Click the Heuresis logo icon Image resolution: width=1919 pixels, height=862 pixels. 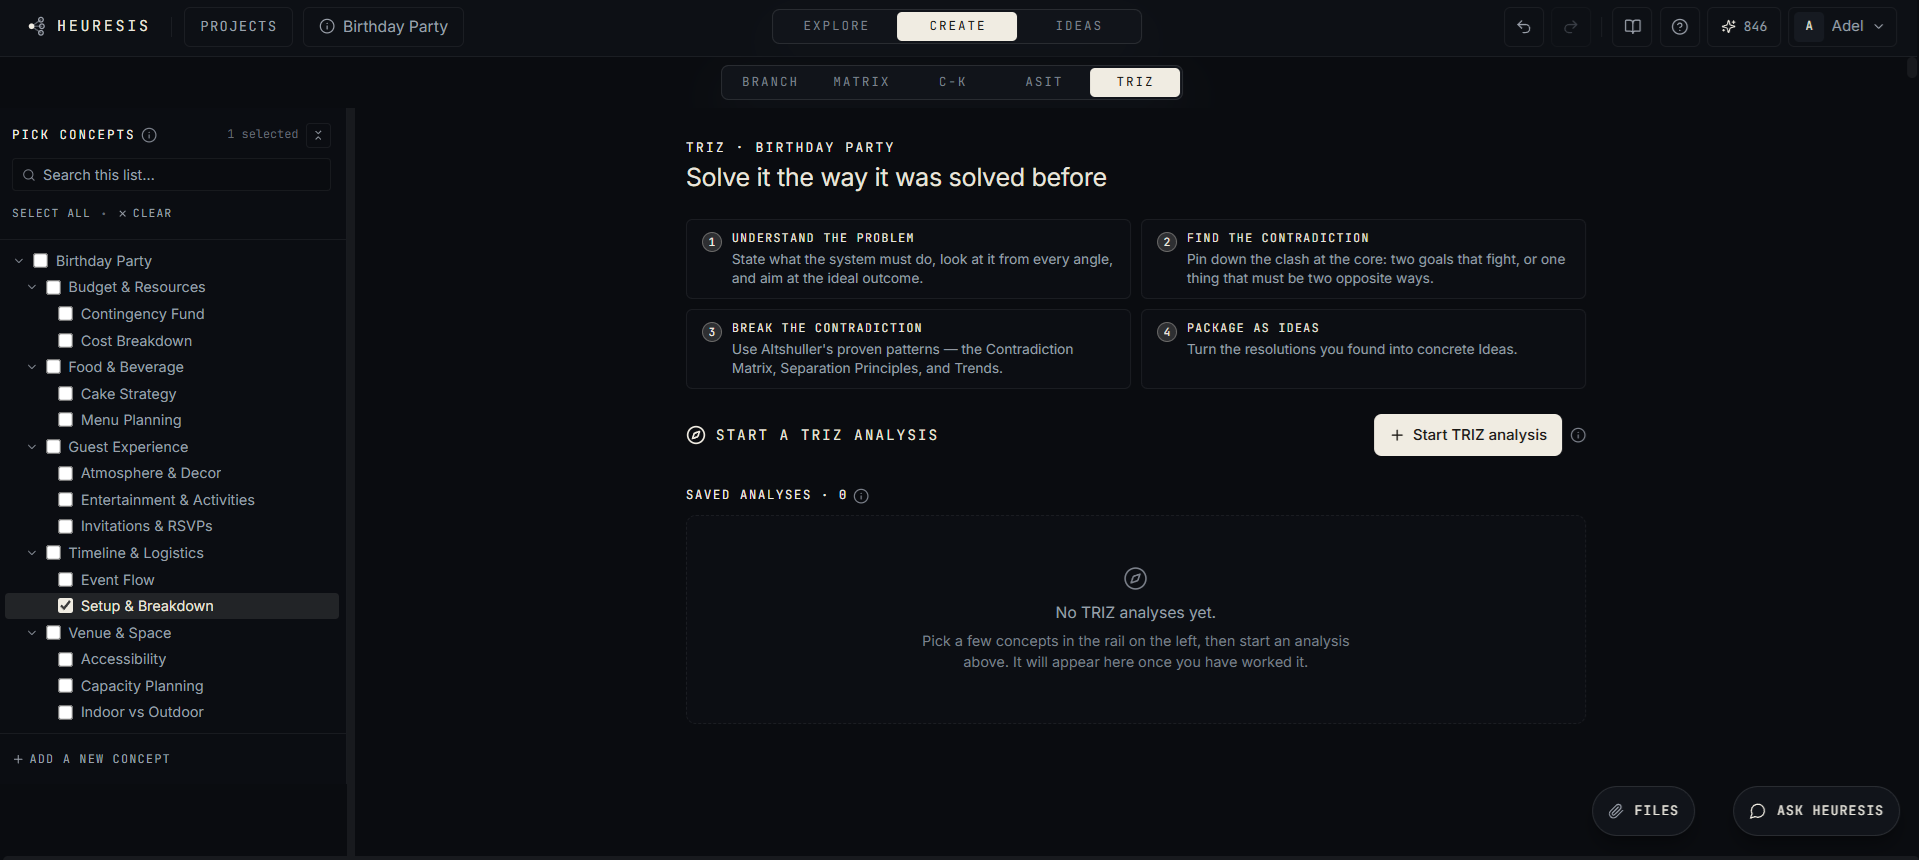click(37, 26)
